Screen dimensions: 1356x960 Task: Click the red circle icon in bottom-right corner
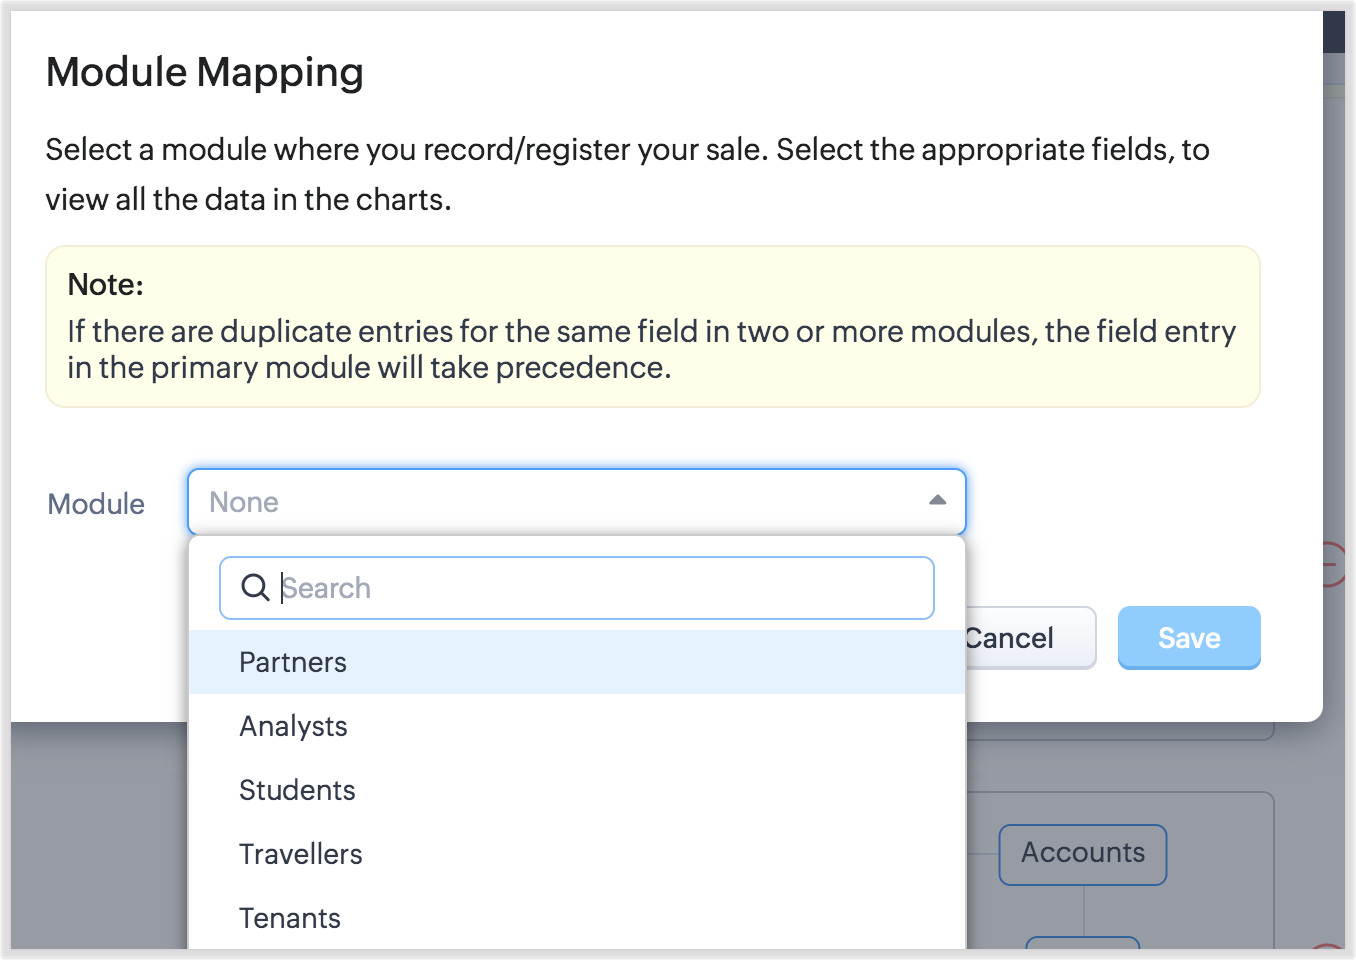(x=1328, y=948)
